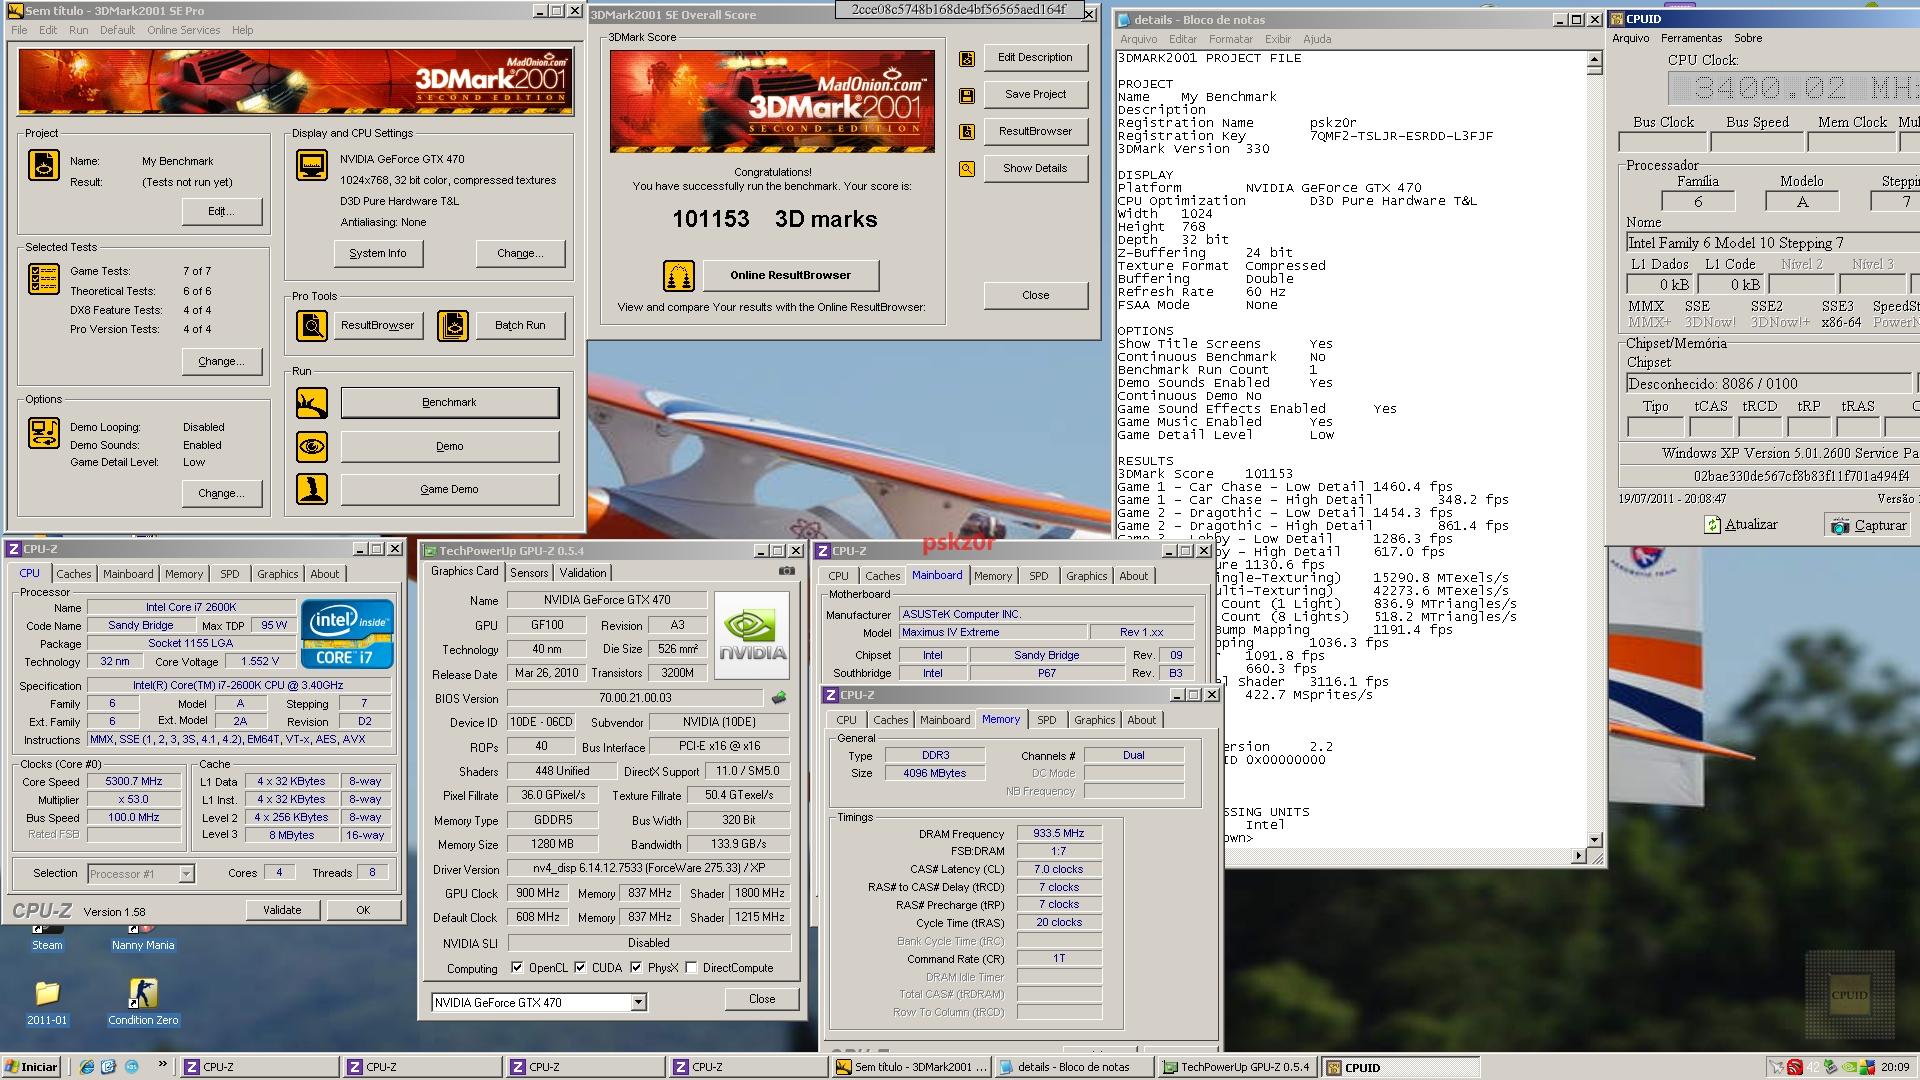Click the eye icon beside the Demo button
Viewport: 1920px width, 1080px height.
pos(312,447)
